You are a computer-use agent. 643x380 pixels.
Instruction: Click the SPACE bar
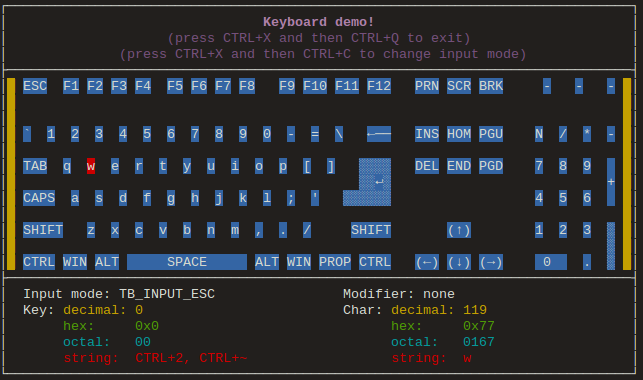pos(187,262)
